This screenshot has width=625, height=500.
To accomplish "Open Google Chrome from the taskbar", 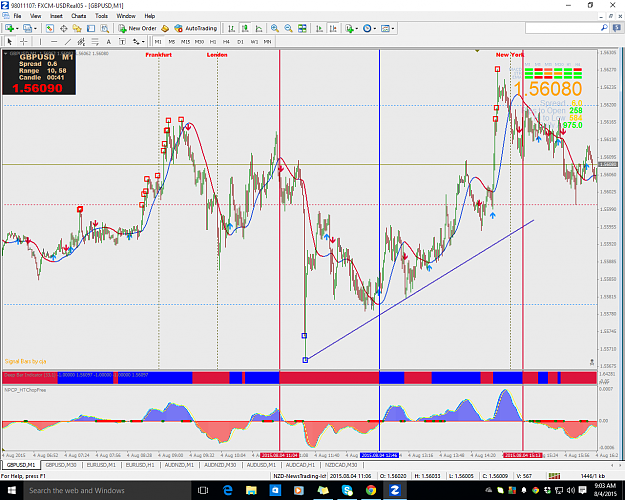I will [371, 490].
